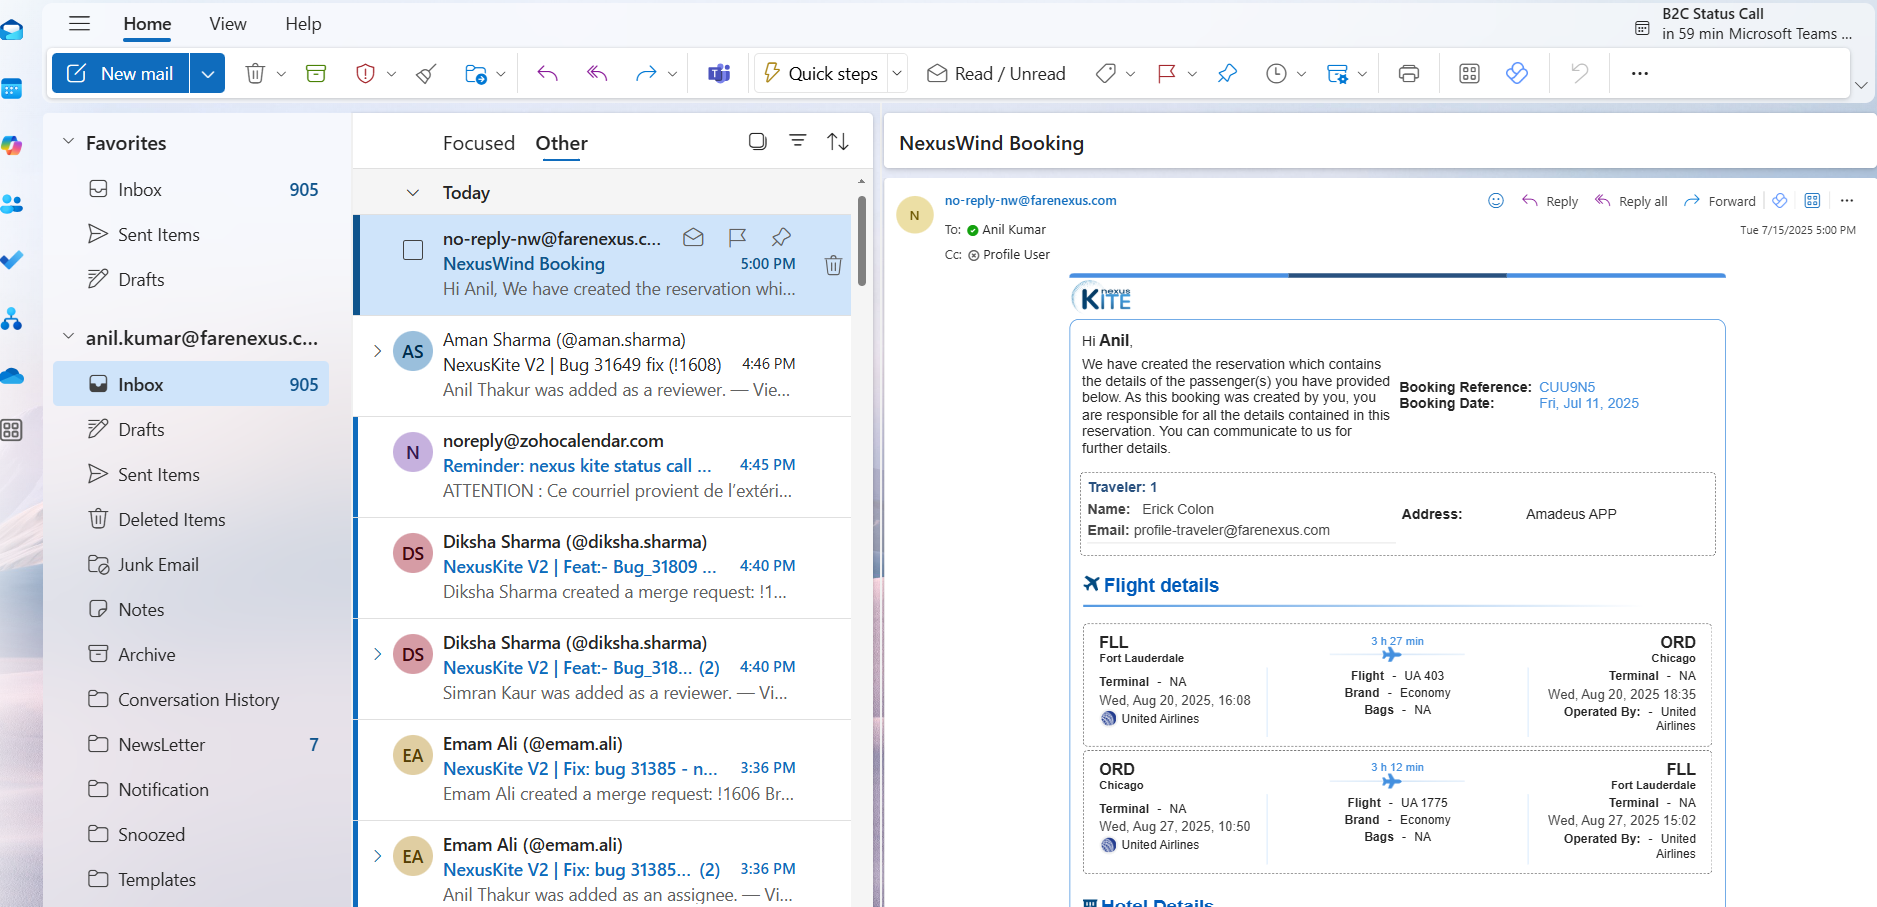Click Quick steps button
The height and width of the screenshot is (907, 1877).
click(821, 73)
